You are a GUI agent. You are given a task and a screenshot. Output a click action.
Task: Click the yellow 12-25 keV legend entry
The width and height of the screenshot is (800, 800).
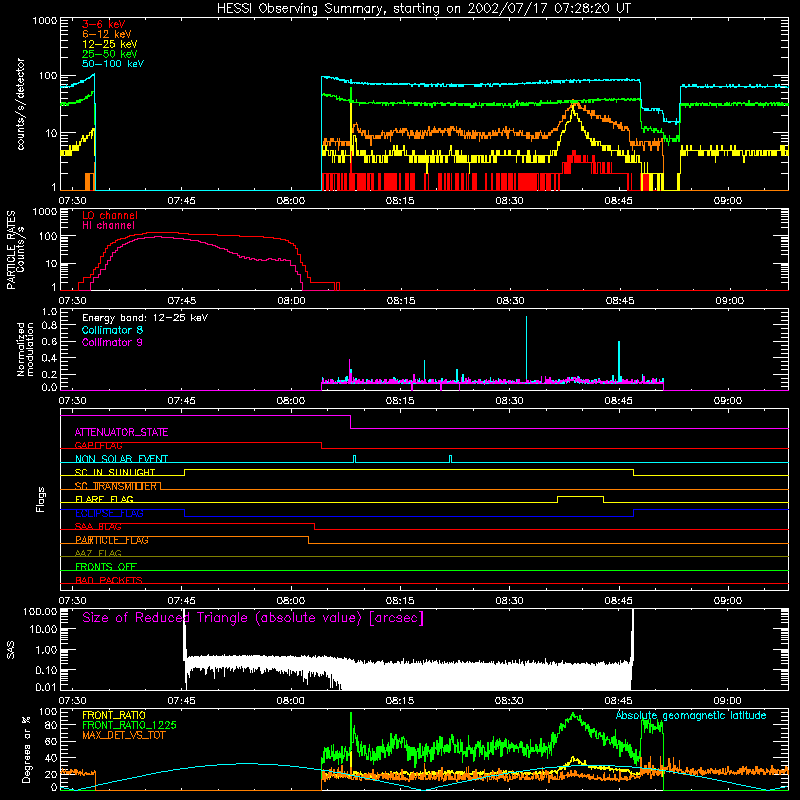(109, 44)
